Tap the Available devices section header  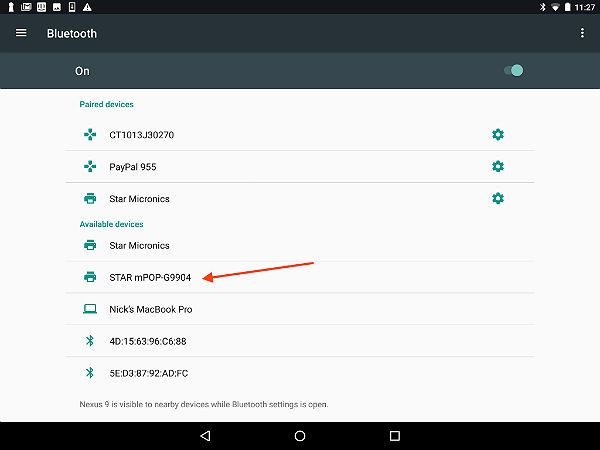[x=111, y=224]
